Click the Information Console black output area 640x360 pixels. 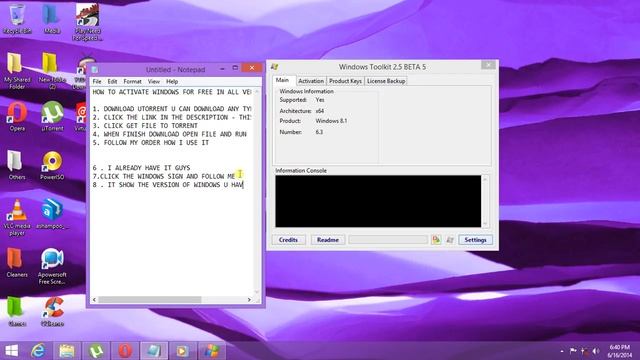[378, 201]
